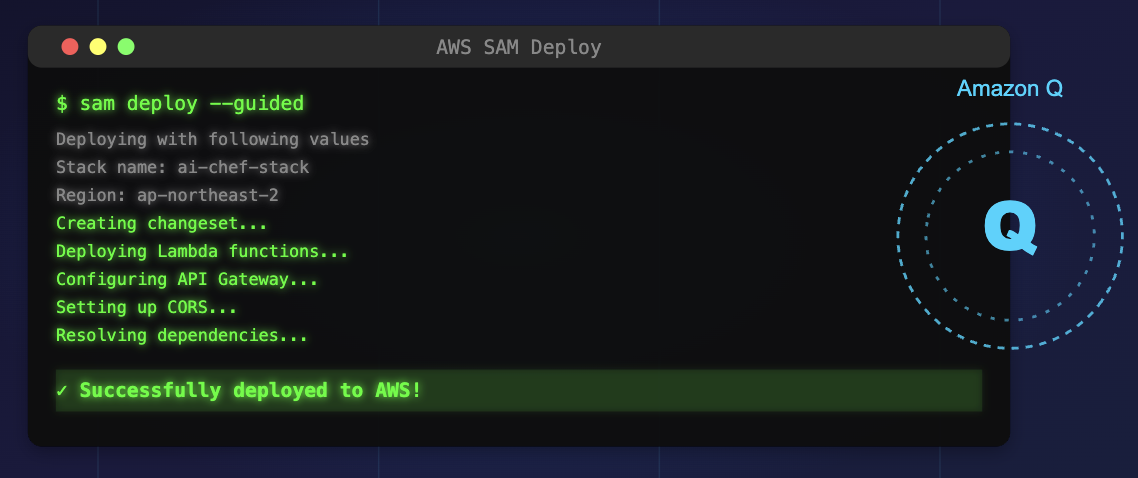Click the 'Creating changeset...' output line
Image resolution: width=1138 pixels, height=478 pixels.
point(162,223)
